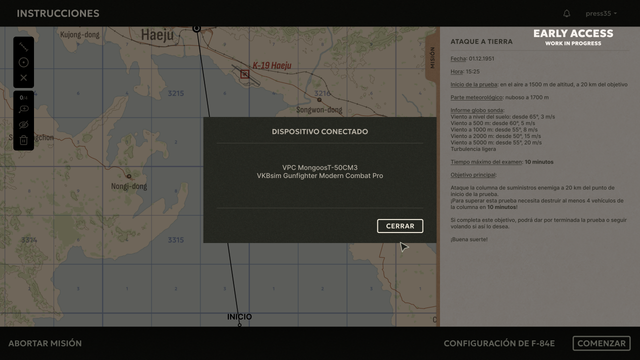This screenshot has width=640, height=360.
Task: Click the Kujong-dong map label
Action: [x=80, y=35]
